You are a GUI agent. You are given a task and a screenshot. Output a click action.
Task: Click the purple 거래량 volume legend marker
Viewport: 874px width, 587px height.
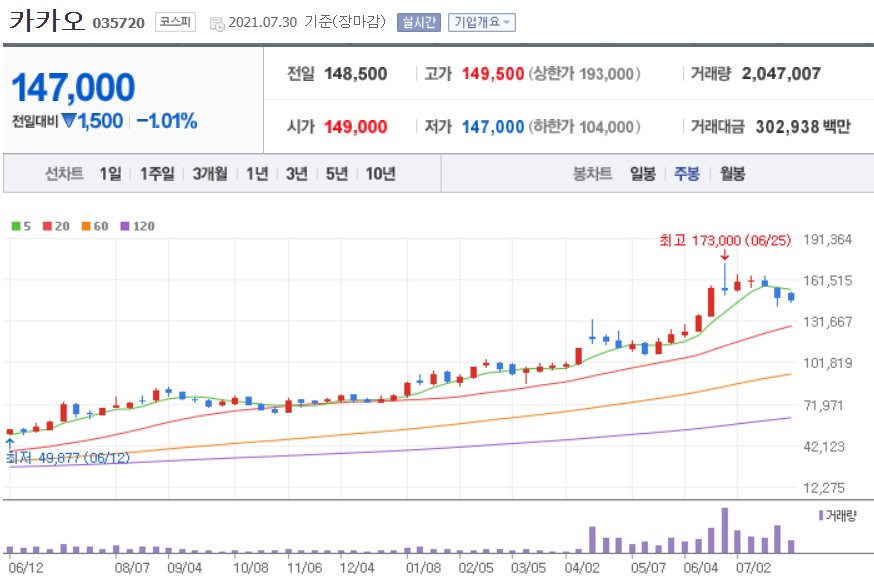coord(820,516)
